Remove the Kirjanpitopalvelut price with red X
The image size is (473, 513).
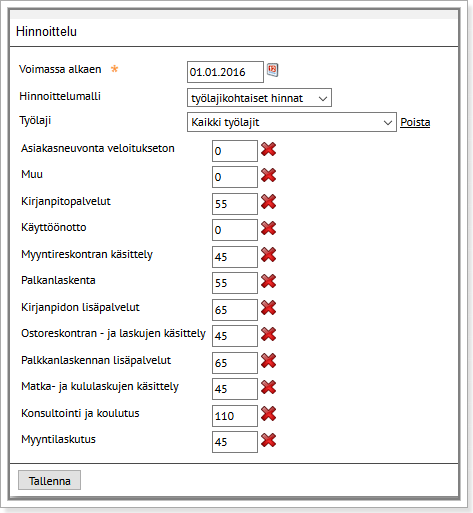click(268, 202)
